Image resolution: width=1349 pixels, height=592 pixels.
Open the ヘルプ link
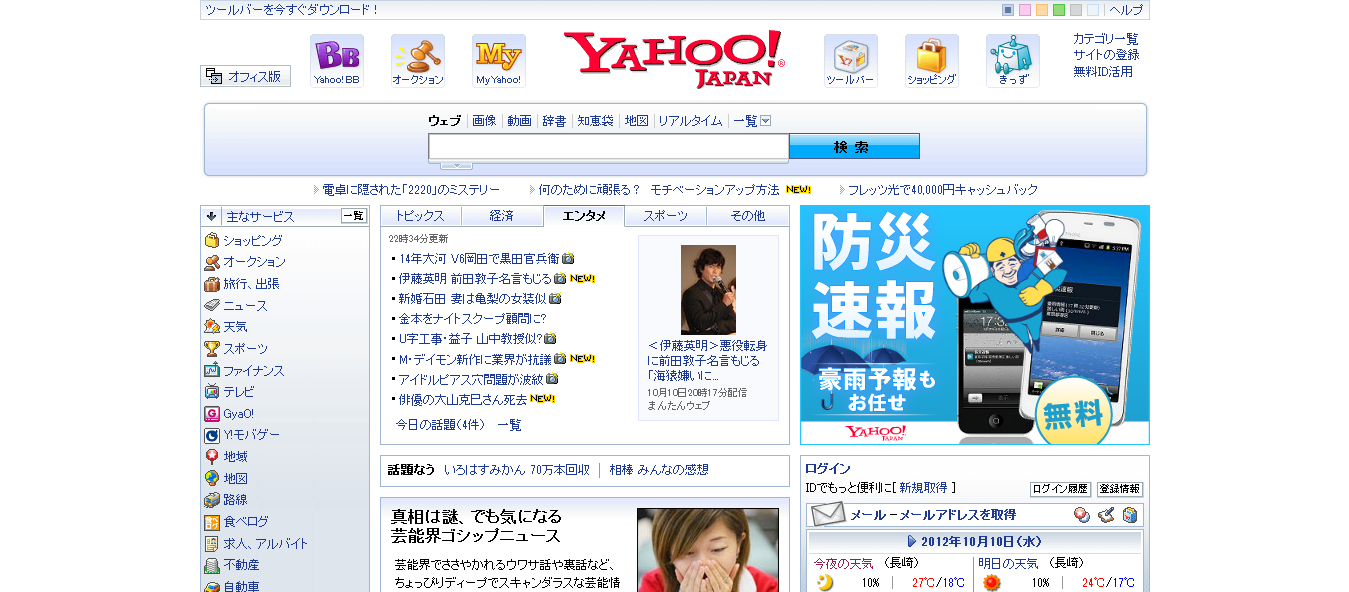1126,10
